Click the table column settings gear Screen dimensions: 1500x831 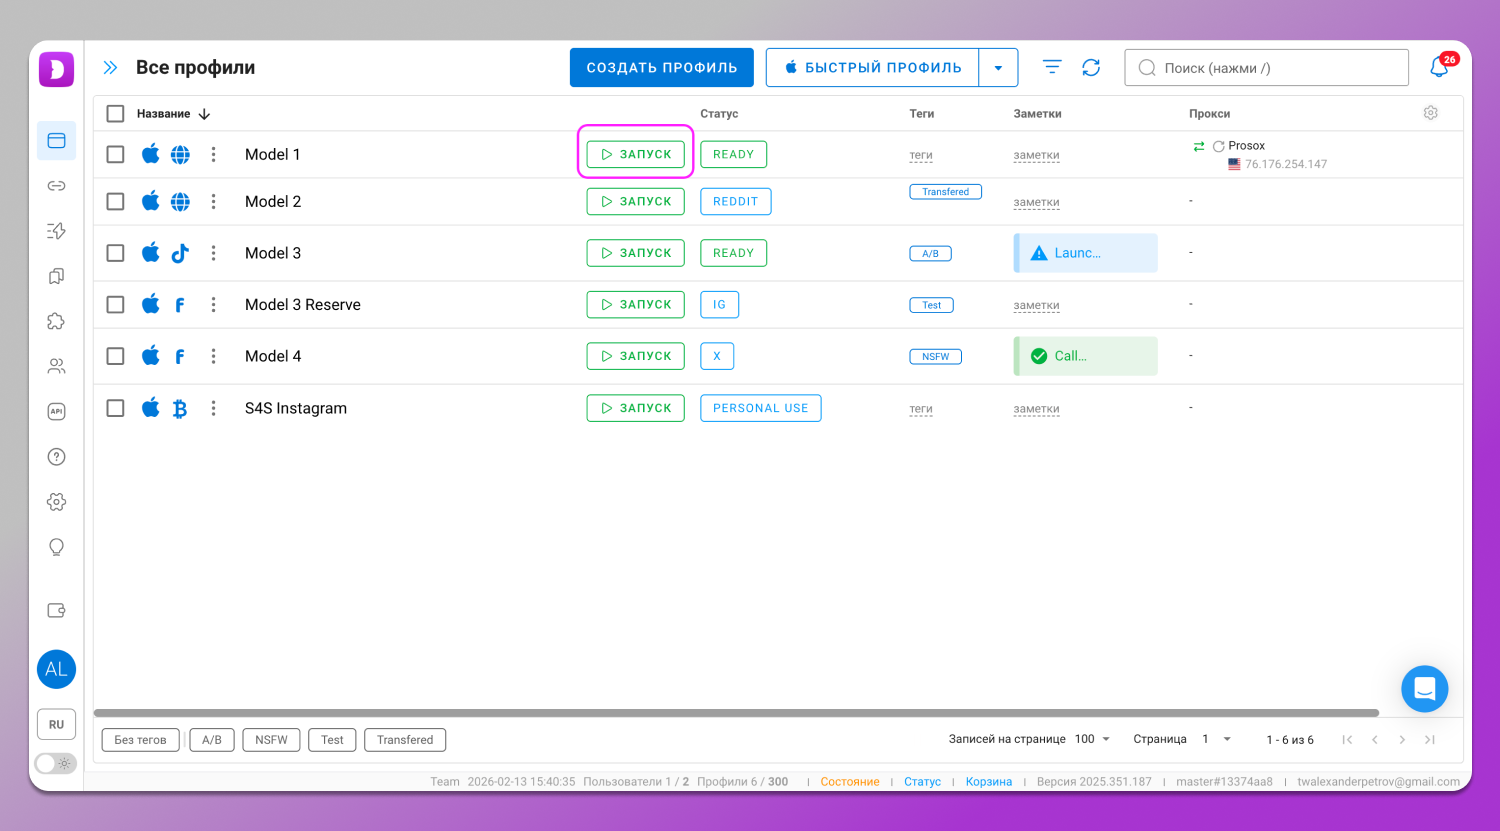click(1431, 113)
